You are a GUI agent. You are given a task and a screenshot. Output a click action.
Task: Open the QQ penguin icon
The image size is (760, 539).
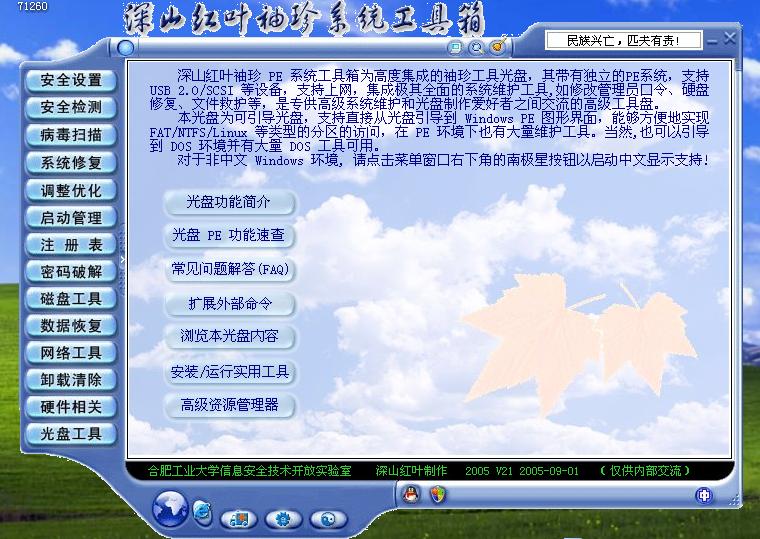[x=412, y=495]
